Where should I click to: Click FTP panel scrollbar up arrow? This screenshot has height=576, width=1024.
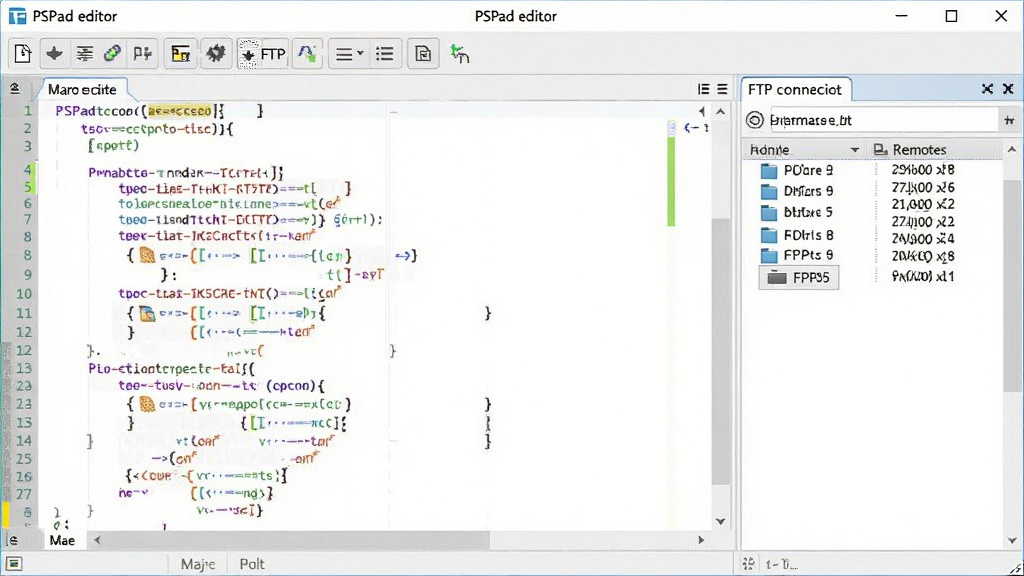pyautogui.click(x=1012, y=150)
